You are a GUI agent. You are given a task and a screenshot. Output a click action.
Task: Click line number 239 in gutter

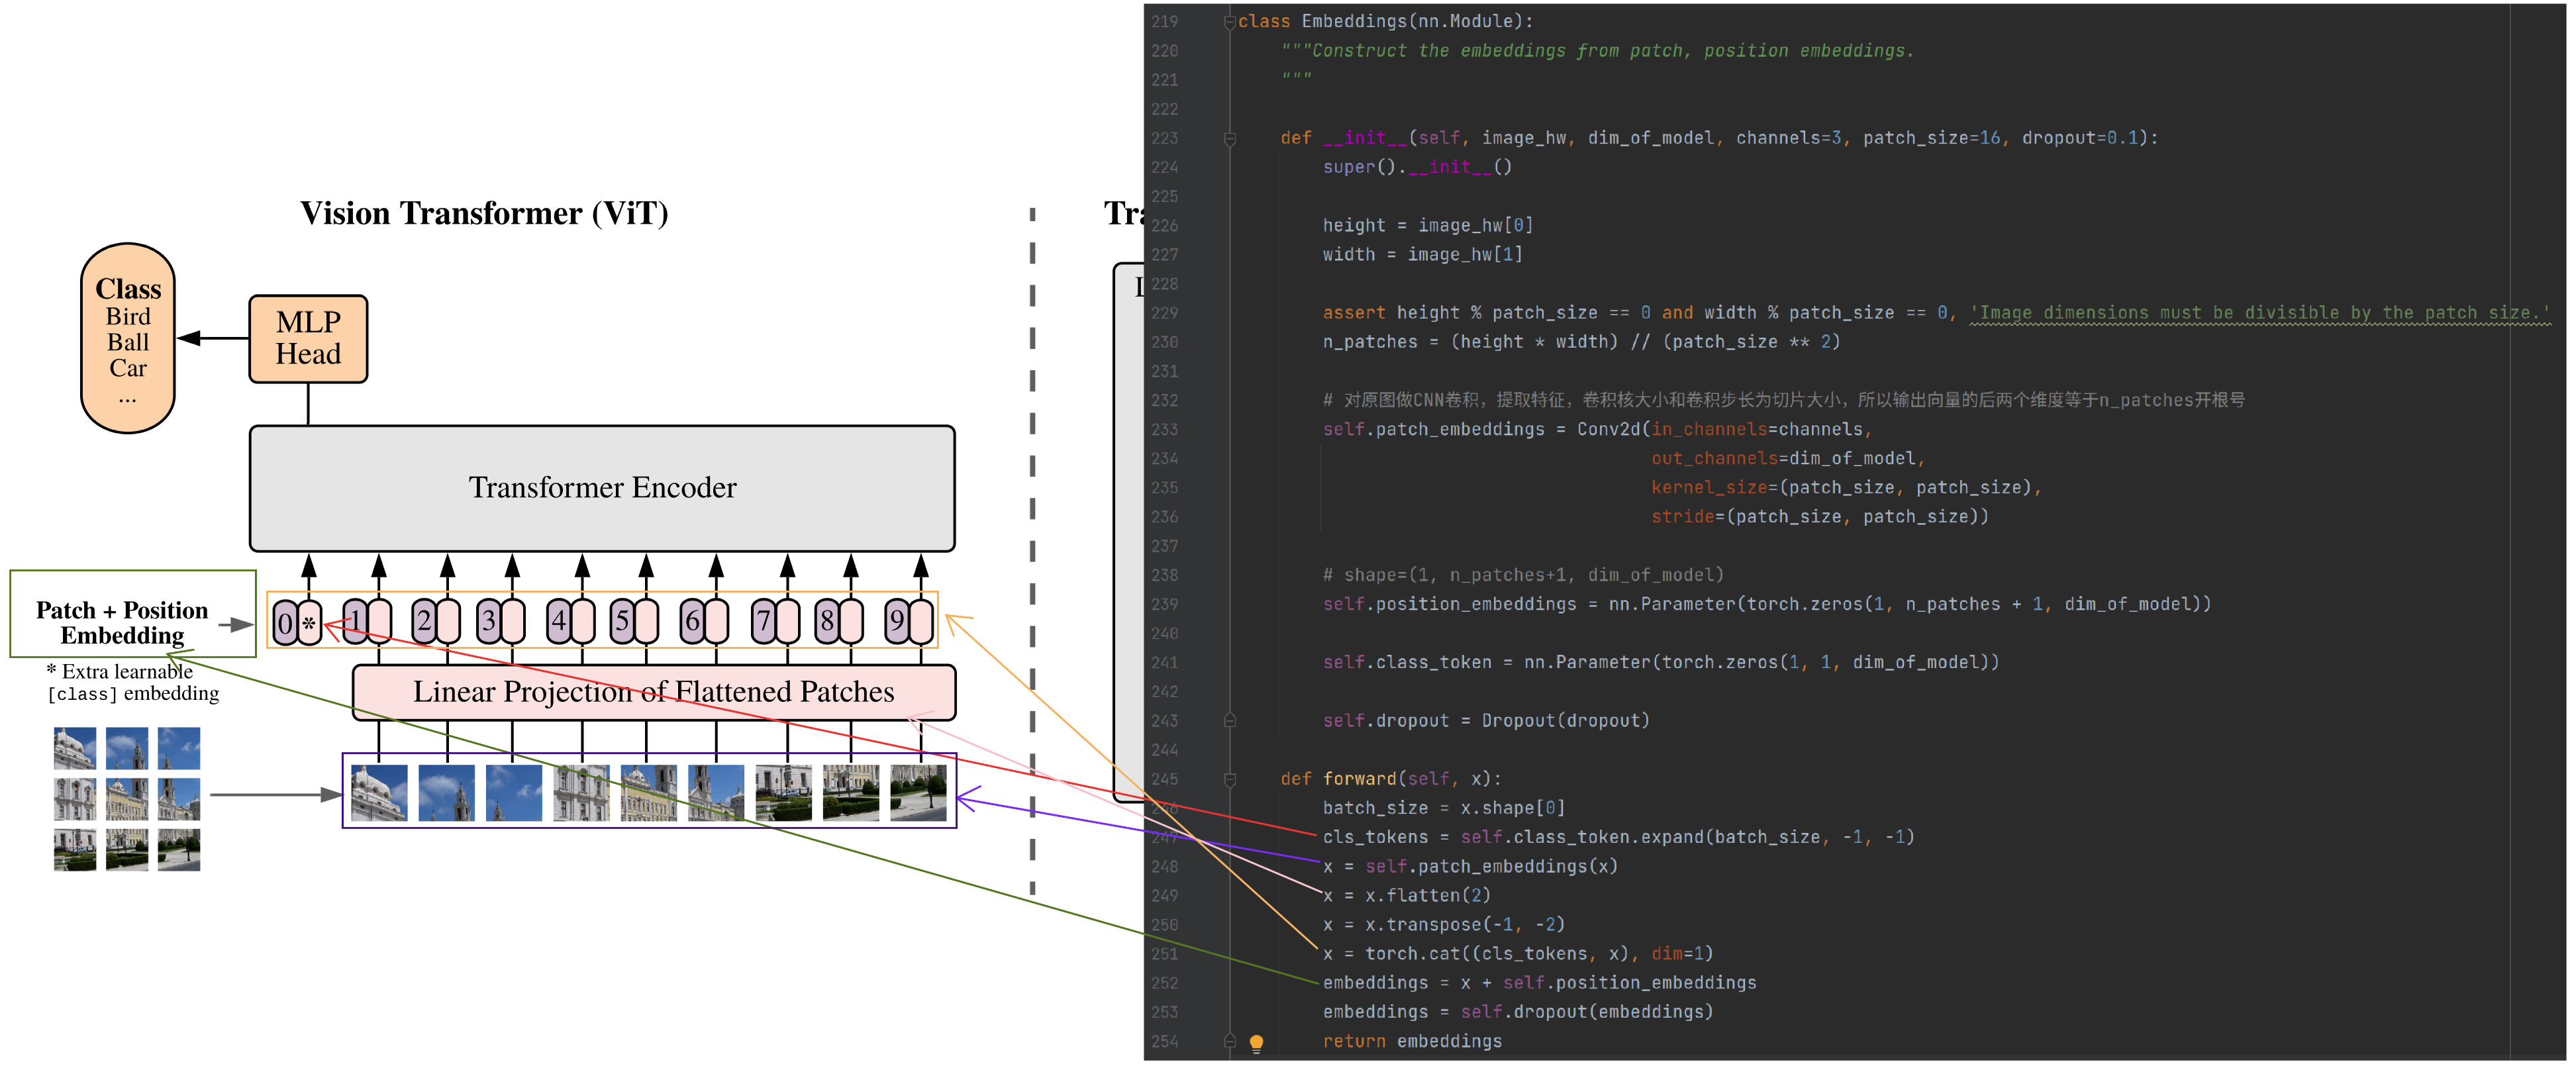[1164, 604]
